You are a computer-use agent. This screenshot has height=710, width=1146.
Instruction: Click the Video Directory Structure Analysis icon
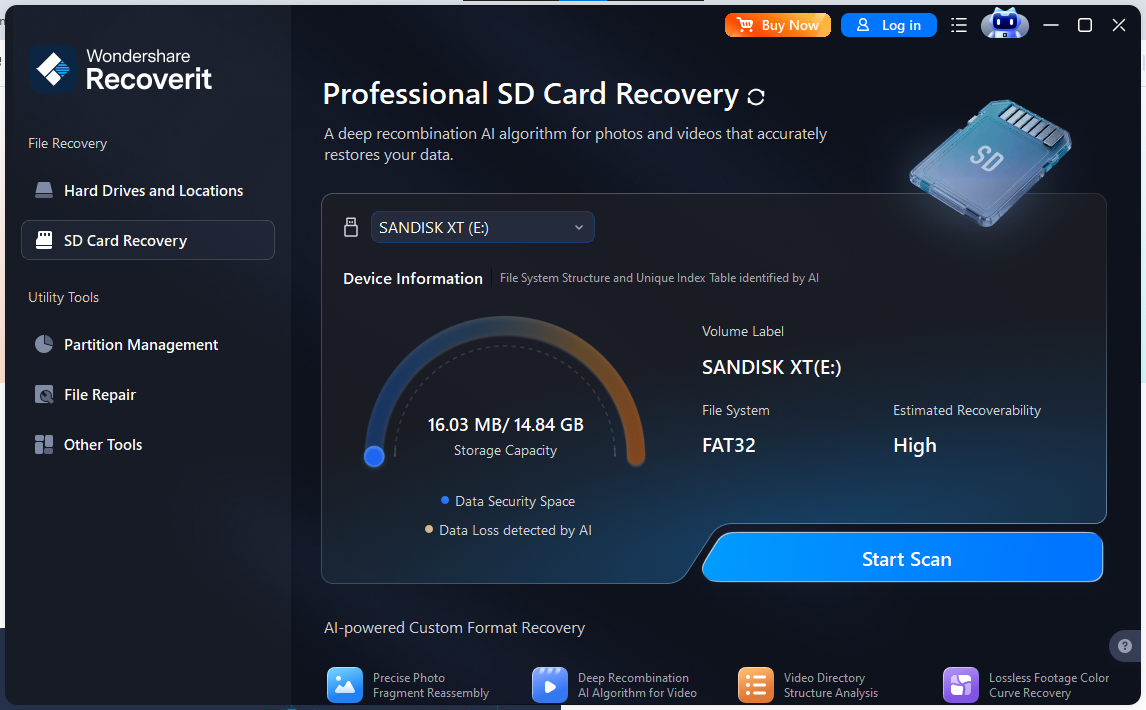coord(756,685)
